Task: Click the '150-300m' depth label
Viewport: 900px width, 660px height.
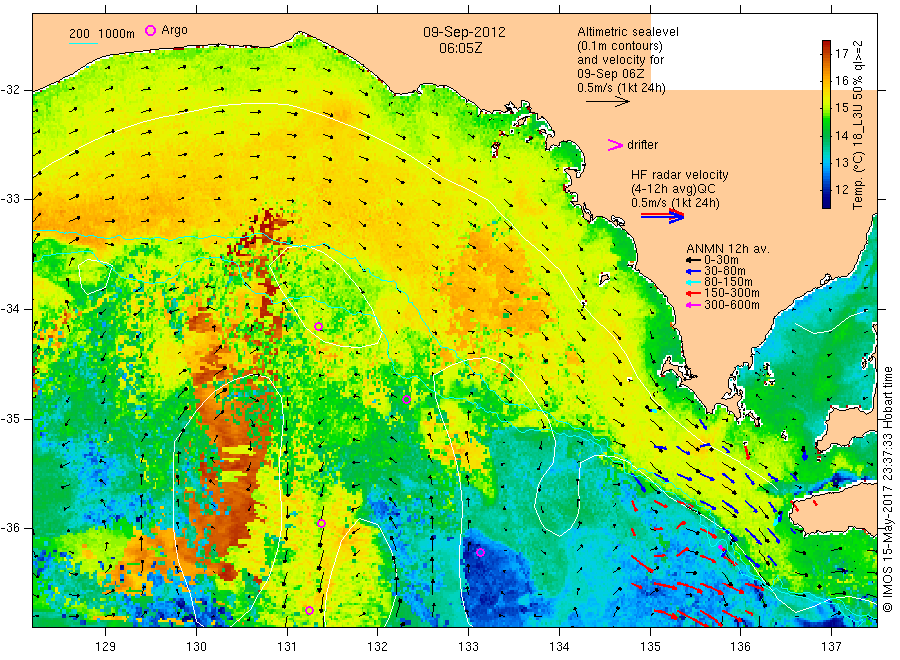Action: [x=732, y=293]
